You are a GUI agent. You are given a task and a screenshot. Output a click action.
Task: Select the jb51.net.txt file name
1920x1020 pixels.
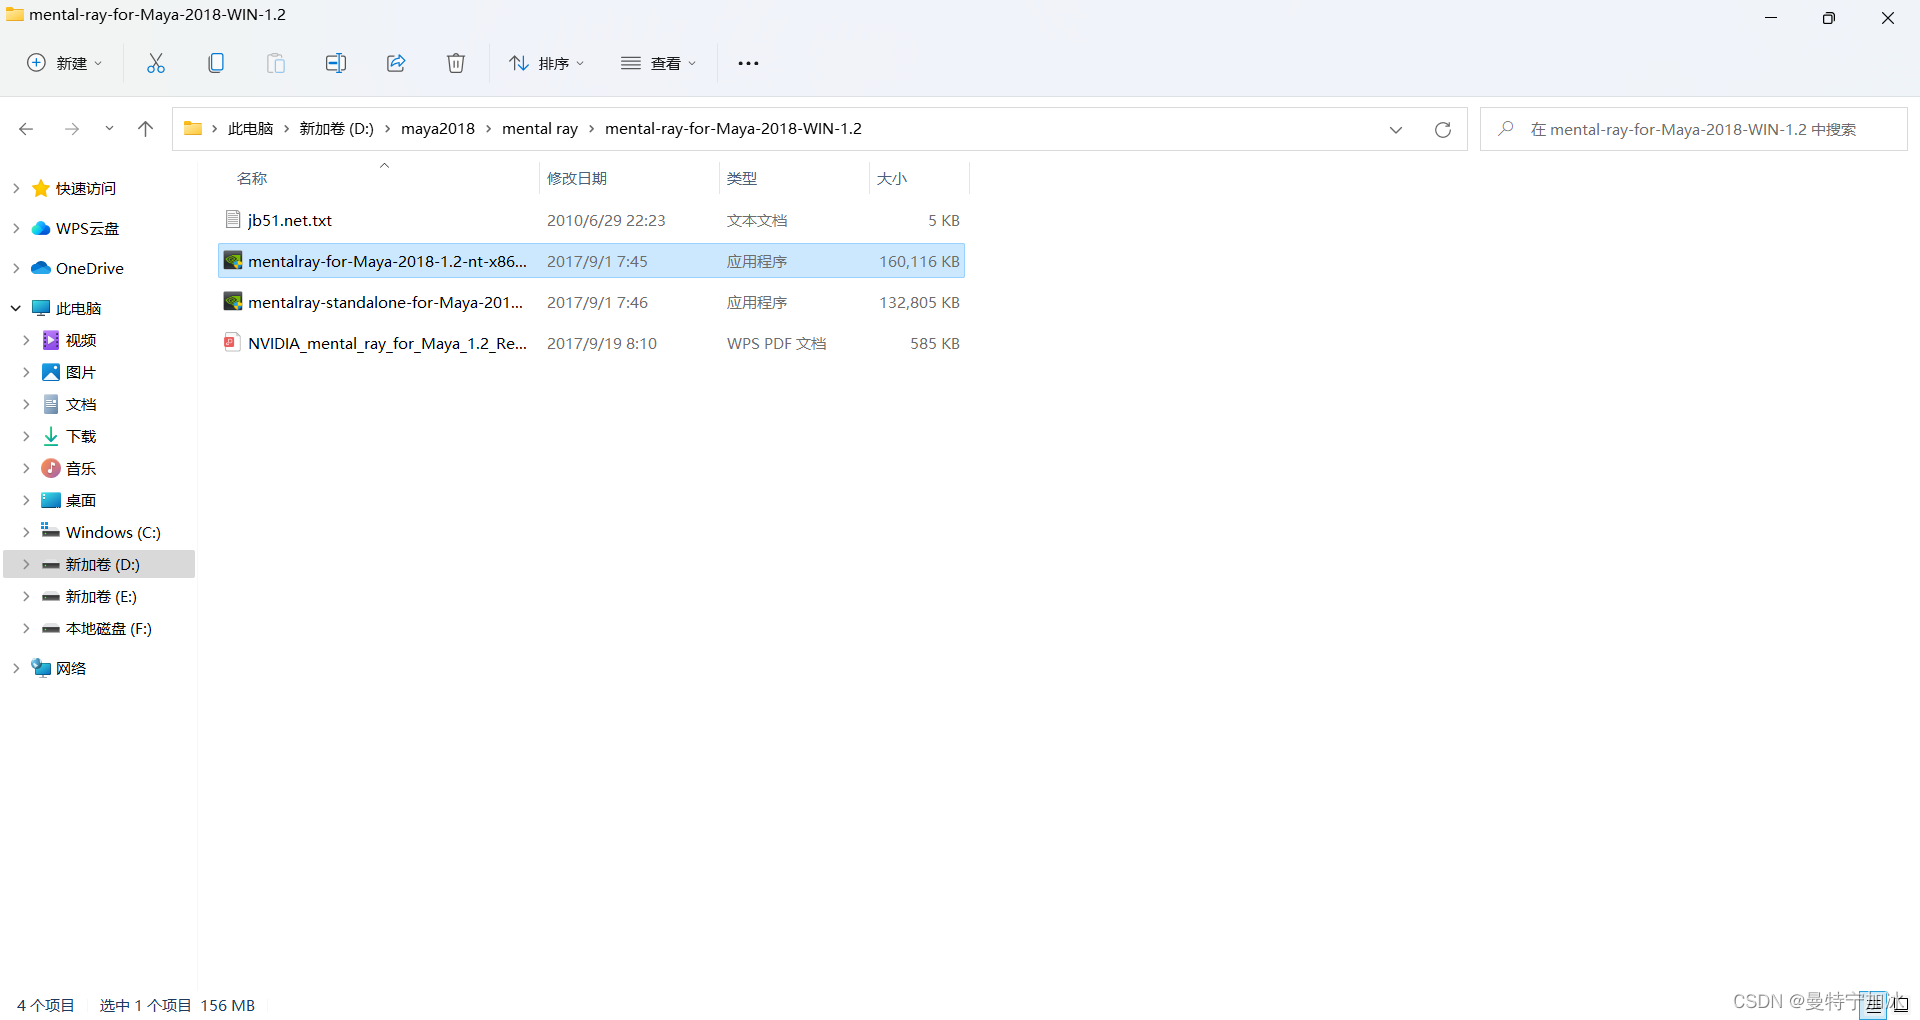coord(290,220)
